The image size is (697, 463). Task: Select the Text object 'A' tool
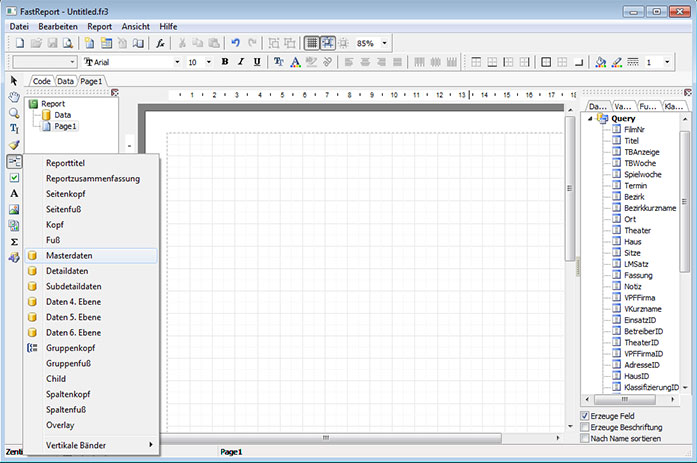(x=14, y=193)
